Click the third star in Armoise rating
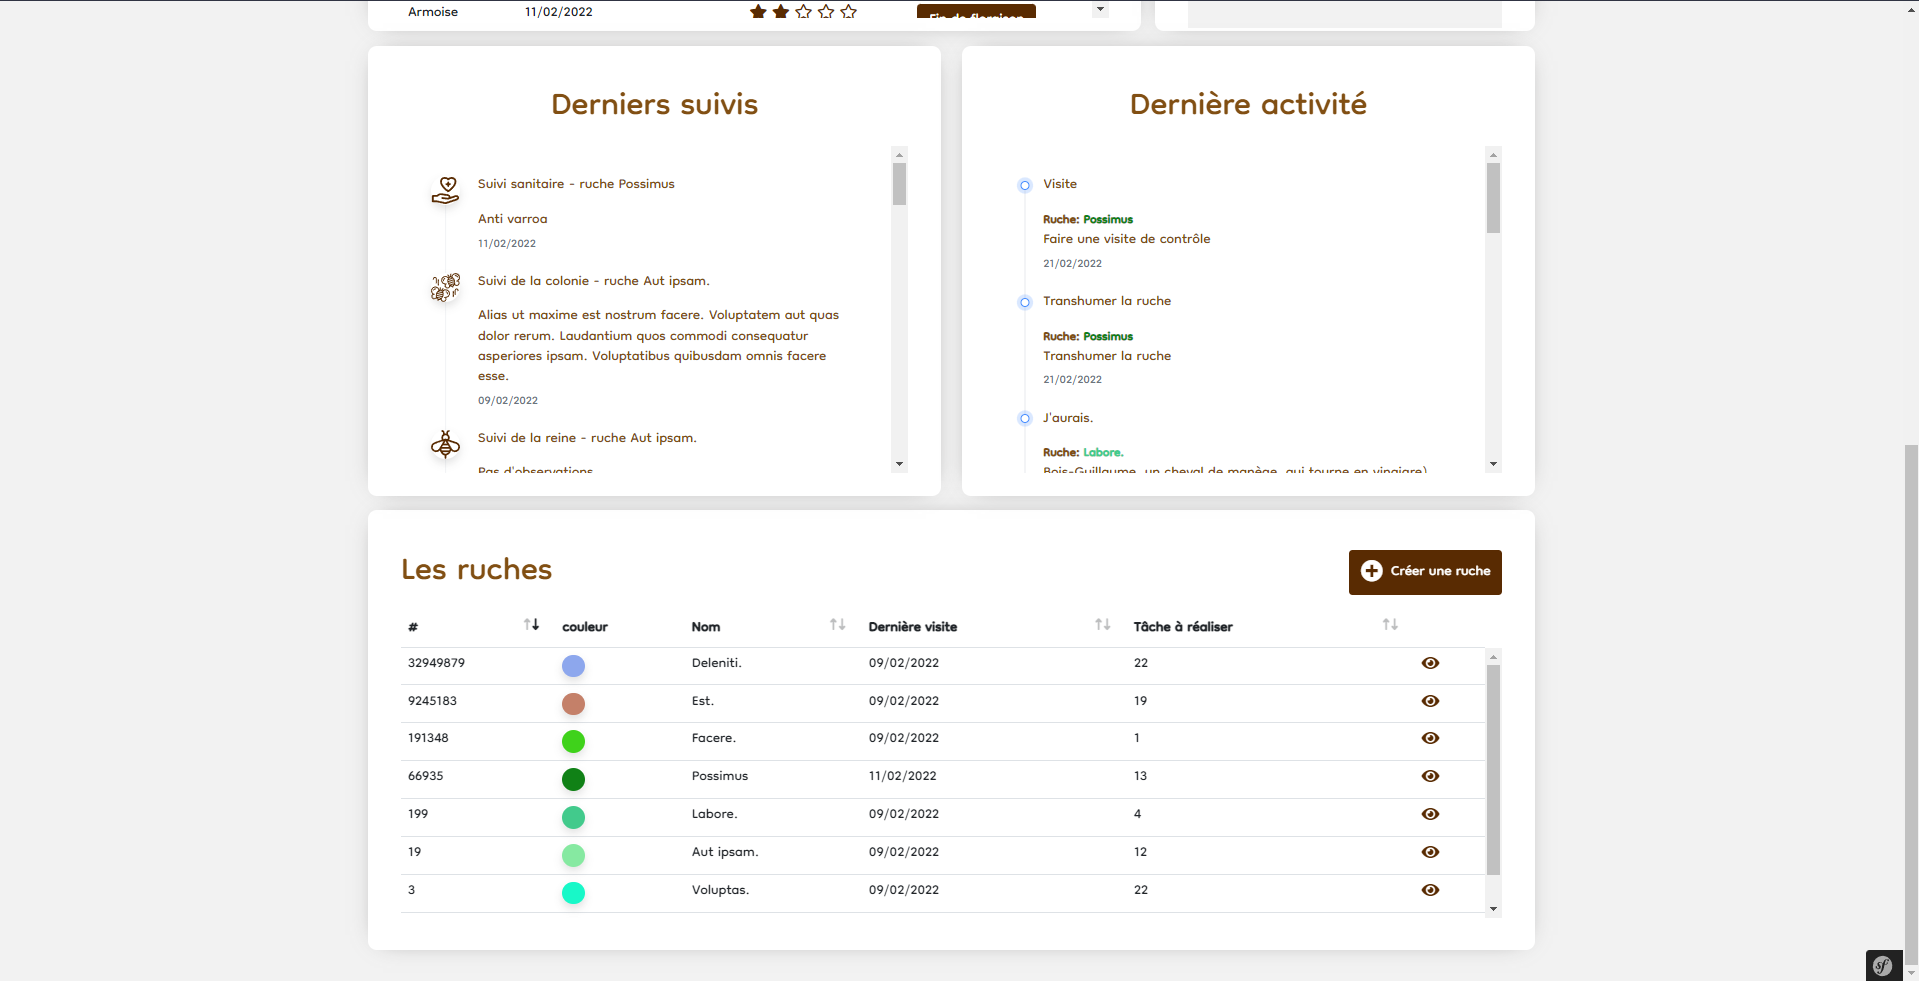The image size is (1919, 981). pos(803,12)
